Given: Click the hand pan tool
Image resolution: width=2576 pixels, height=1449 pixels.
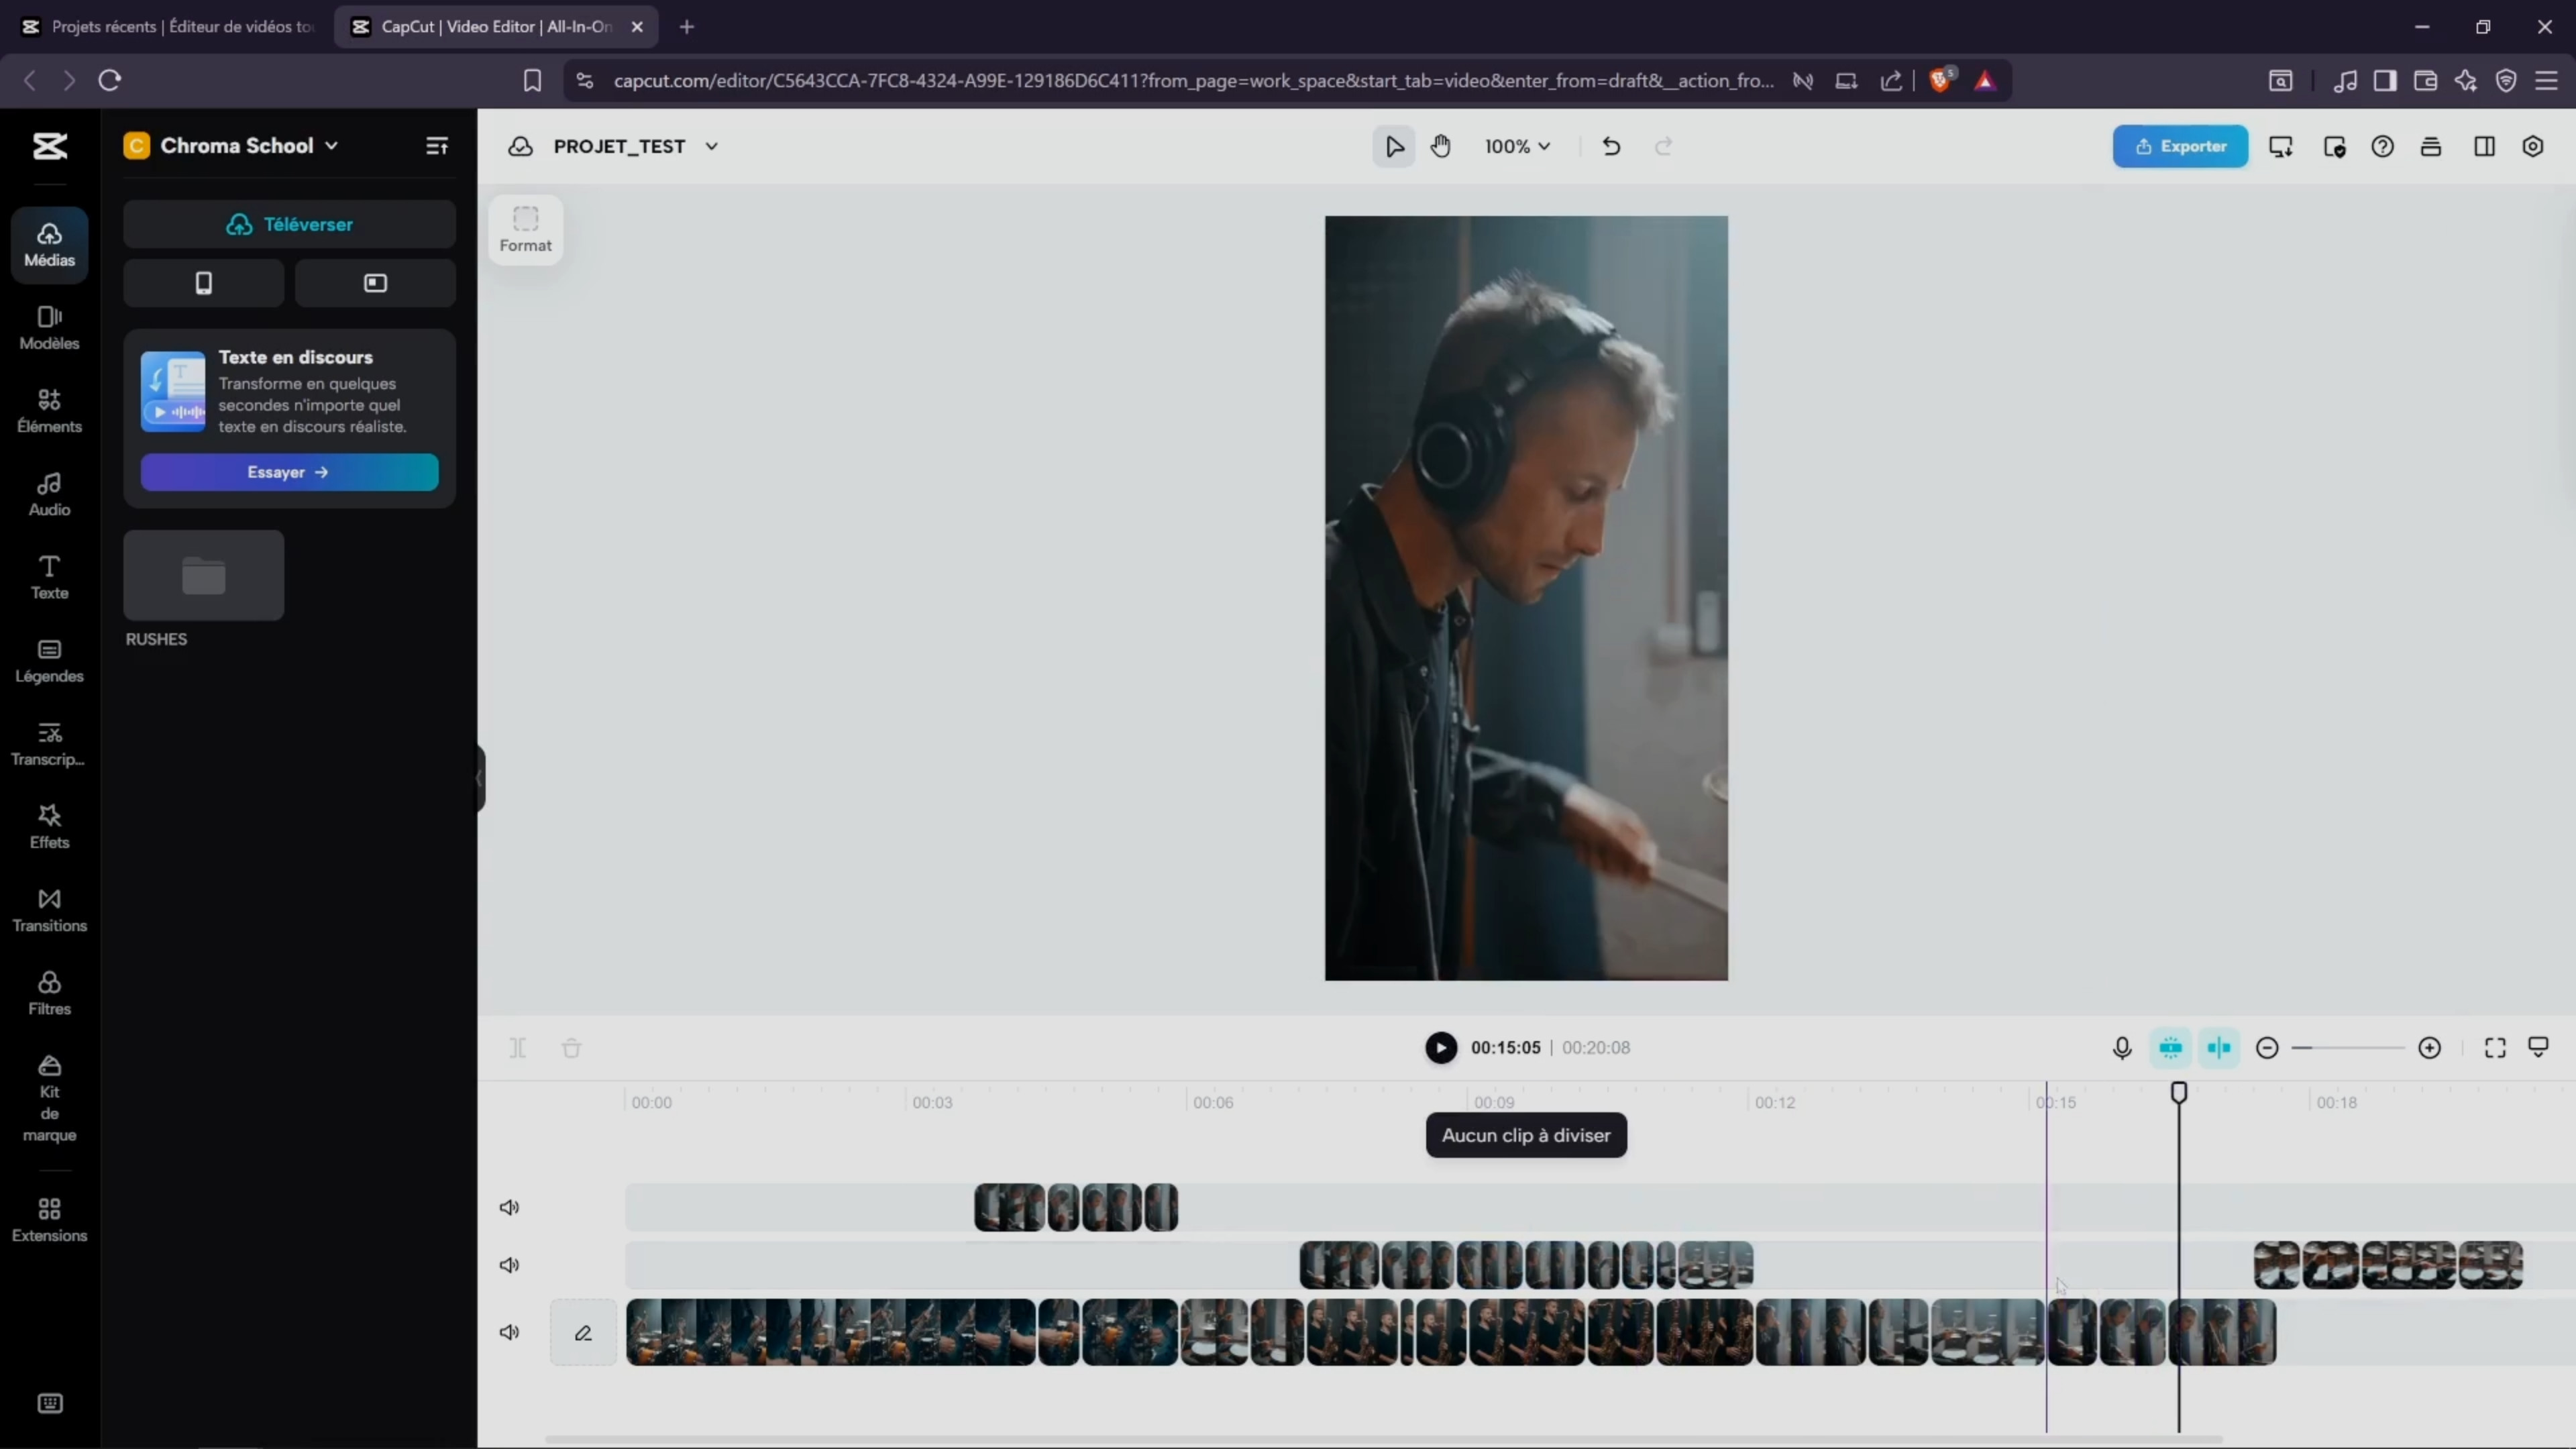Looking at the screenshot, I should (1440, 146).
